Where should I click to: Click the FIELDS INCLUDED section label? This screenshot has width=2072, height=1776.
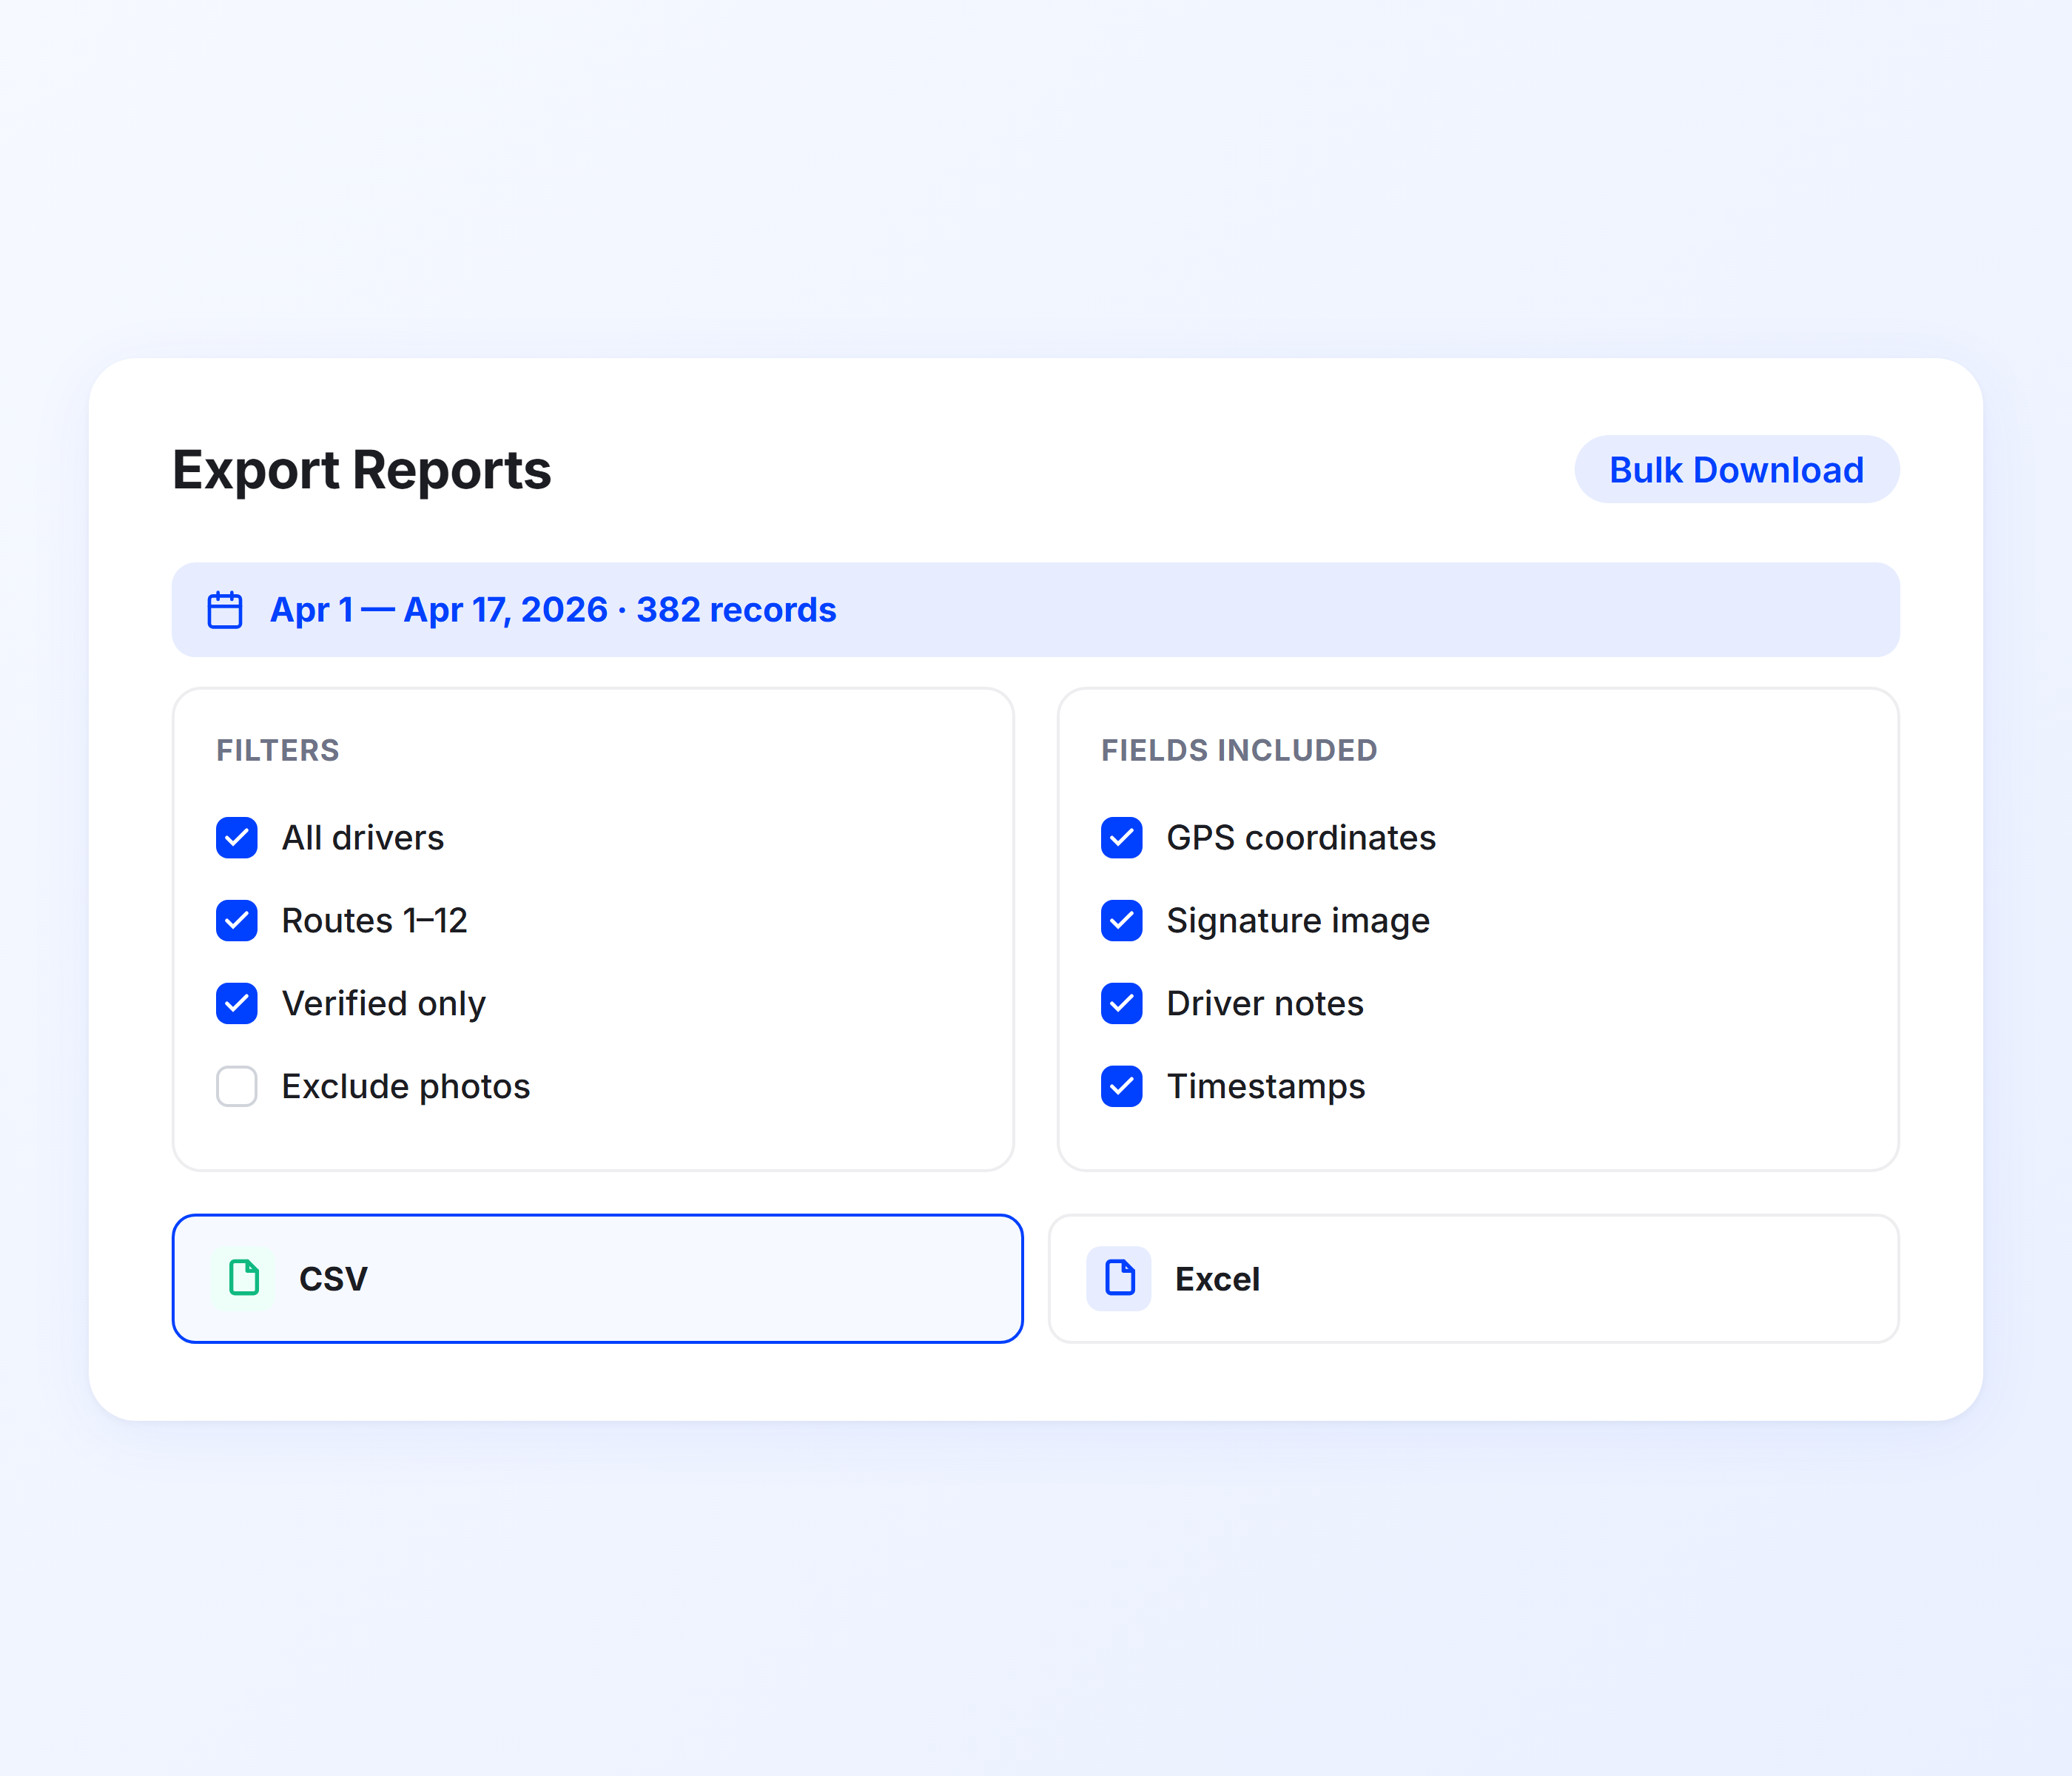(1239, 750)
